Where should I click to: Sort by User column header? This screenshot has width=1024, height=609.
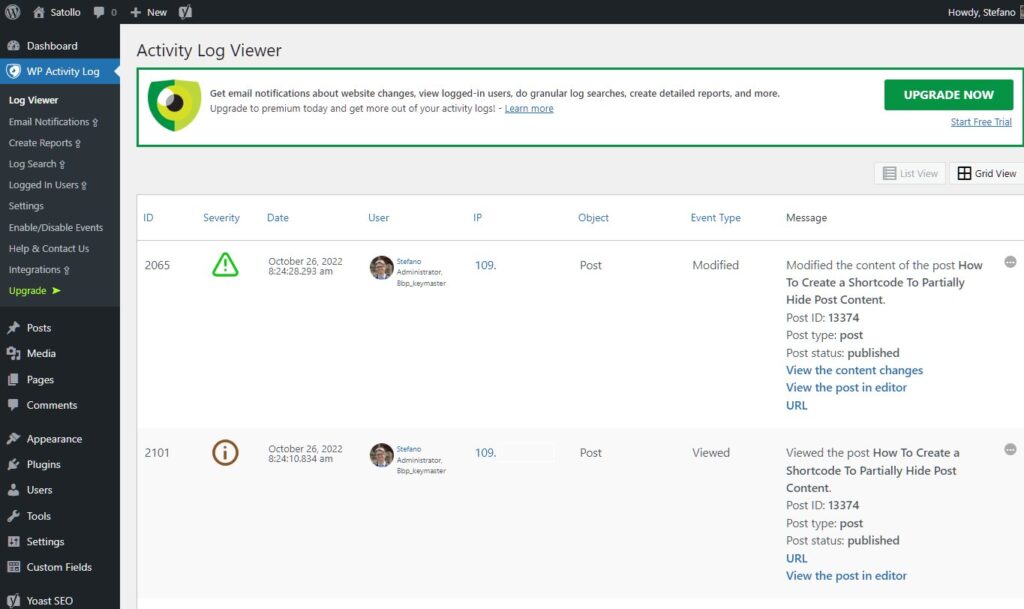point(378,217)
